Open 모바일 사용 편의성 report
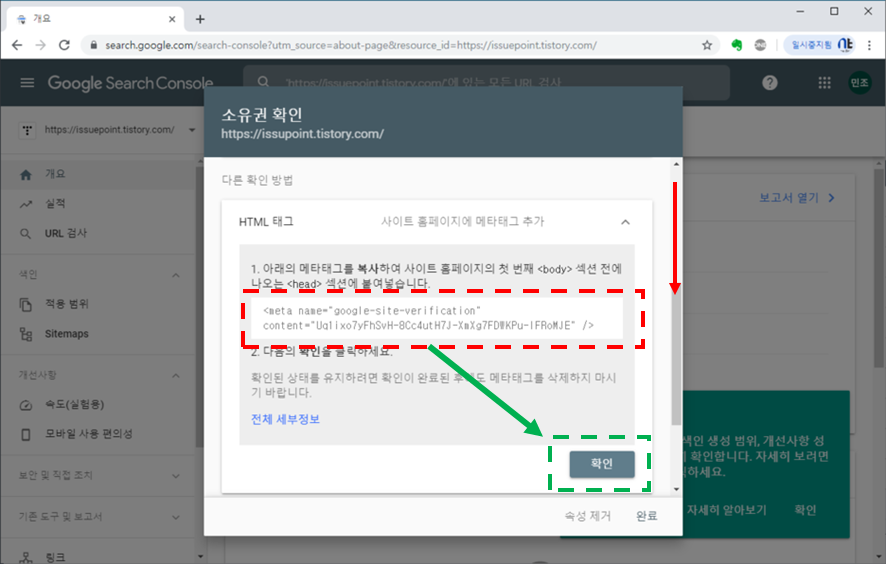This screenshot has width=886, height=564. pos(98,434)
